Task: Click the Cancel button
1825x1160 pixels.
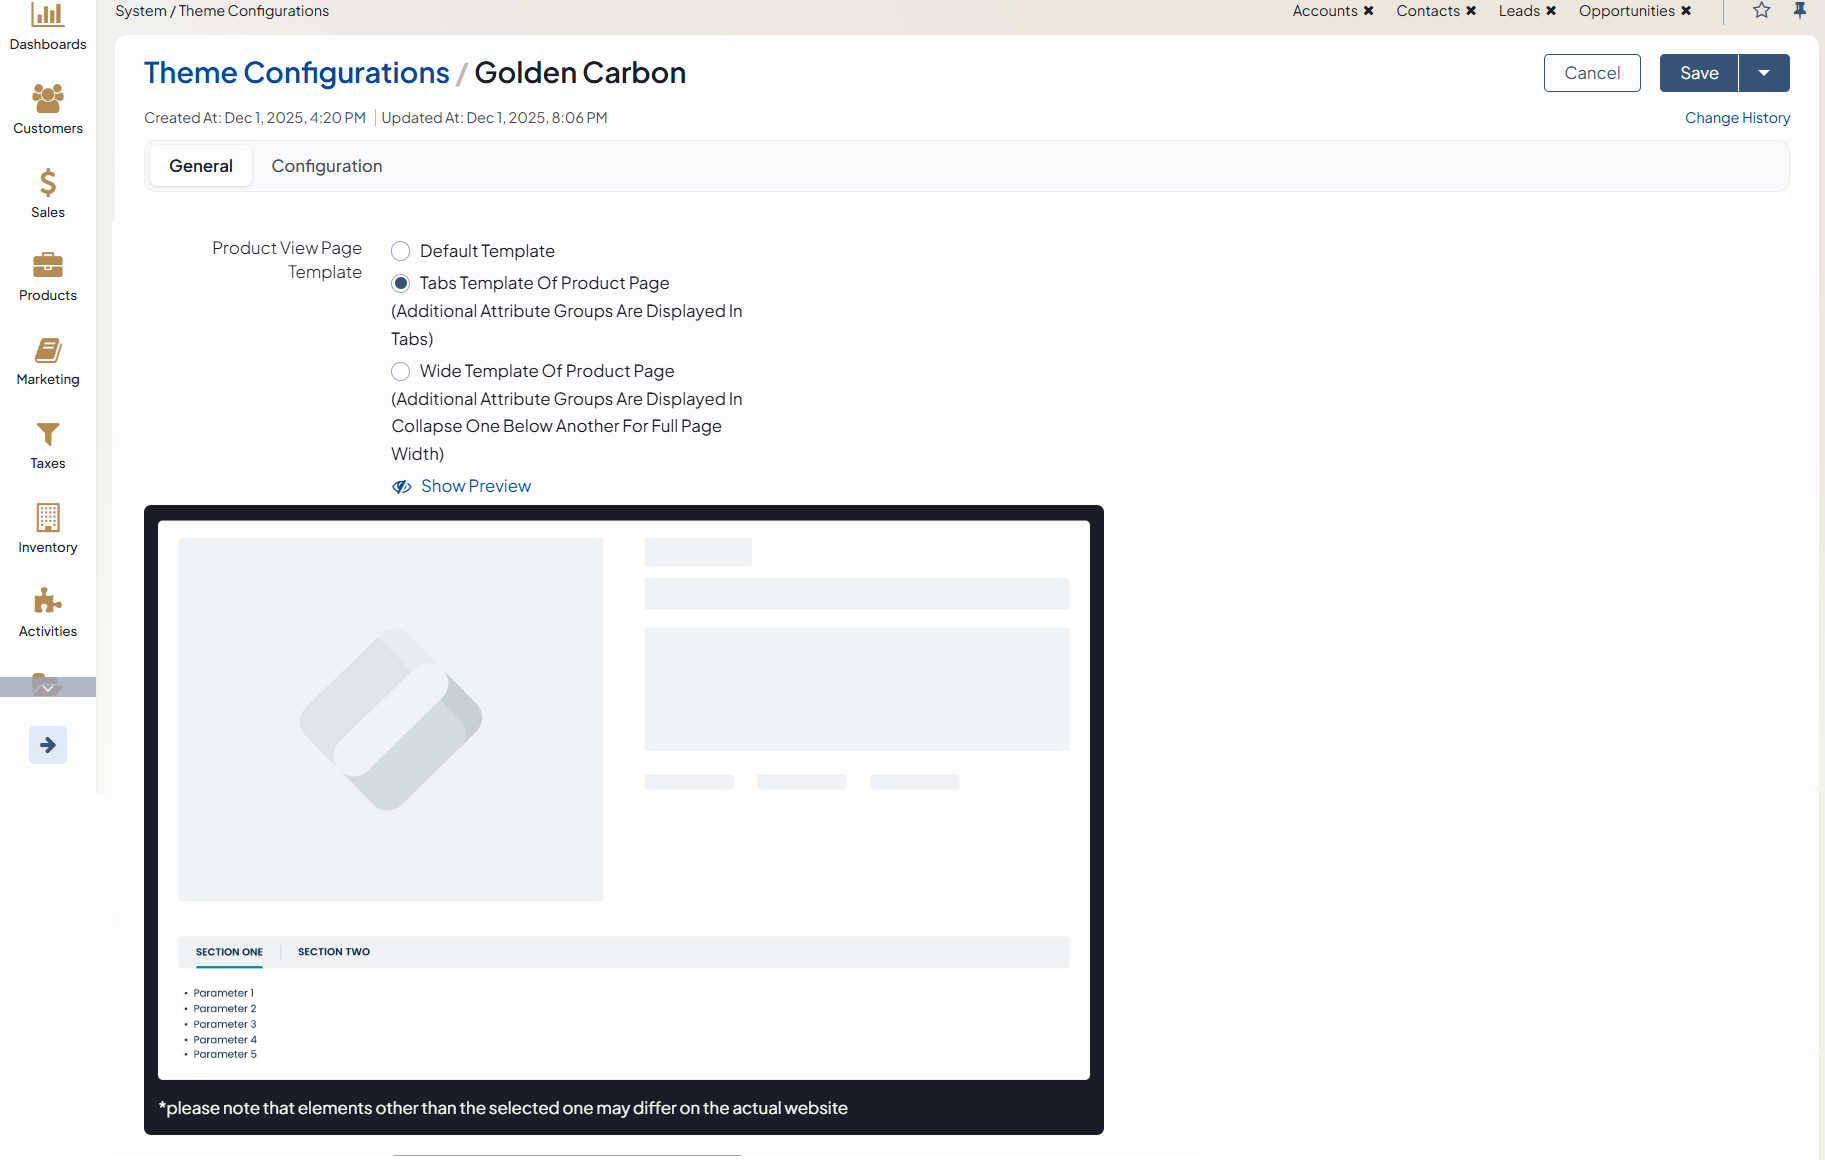Action: (1592, 73)
